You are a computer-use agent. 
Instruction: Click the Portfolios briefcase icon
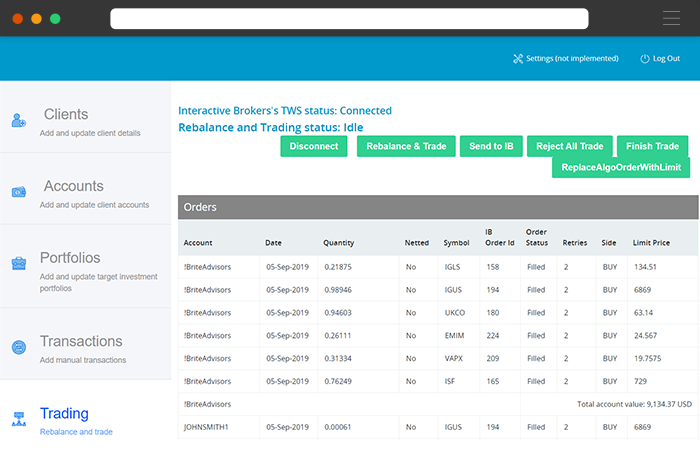tap(19, 263)
